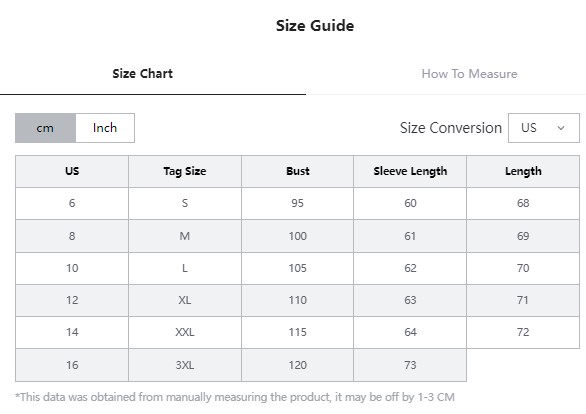Click the Length column header
586x414 pixels.
[523, 171]
